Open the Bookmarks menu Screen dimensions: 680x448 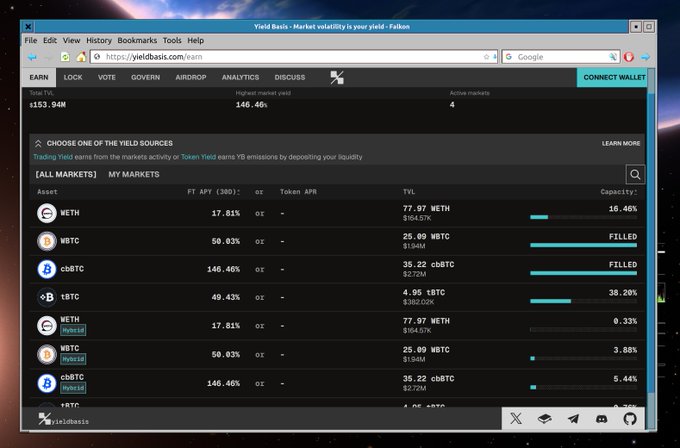click(x=137, y=40)
